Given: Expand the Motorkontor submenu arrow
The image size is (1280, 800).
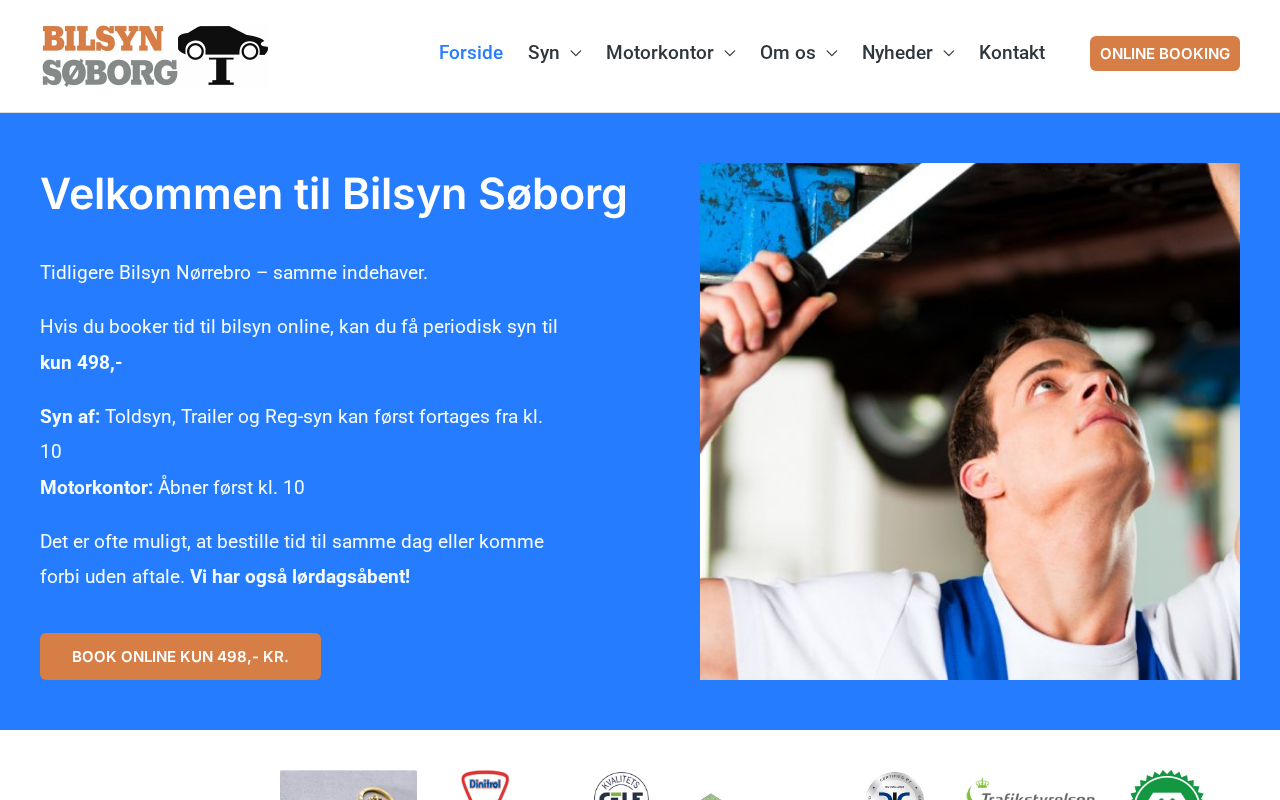Looking at the screenshot, I should click(x=730, y=53).
